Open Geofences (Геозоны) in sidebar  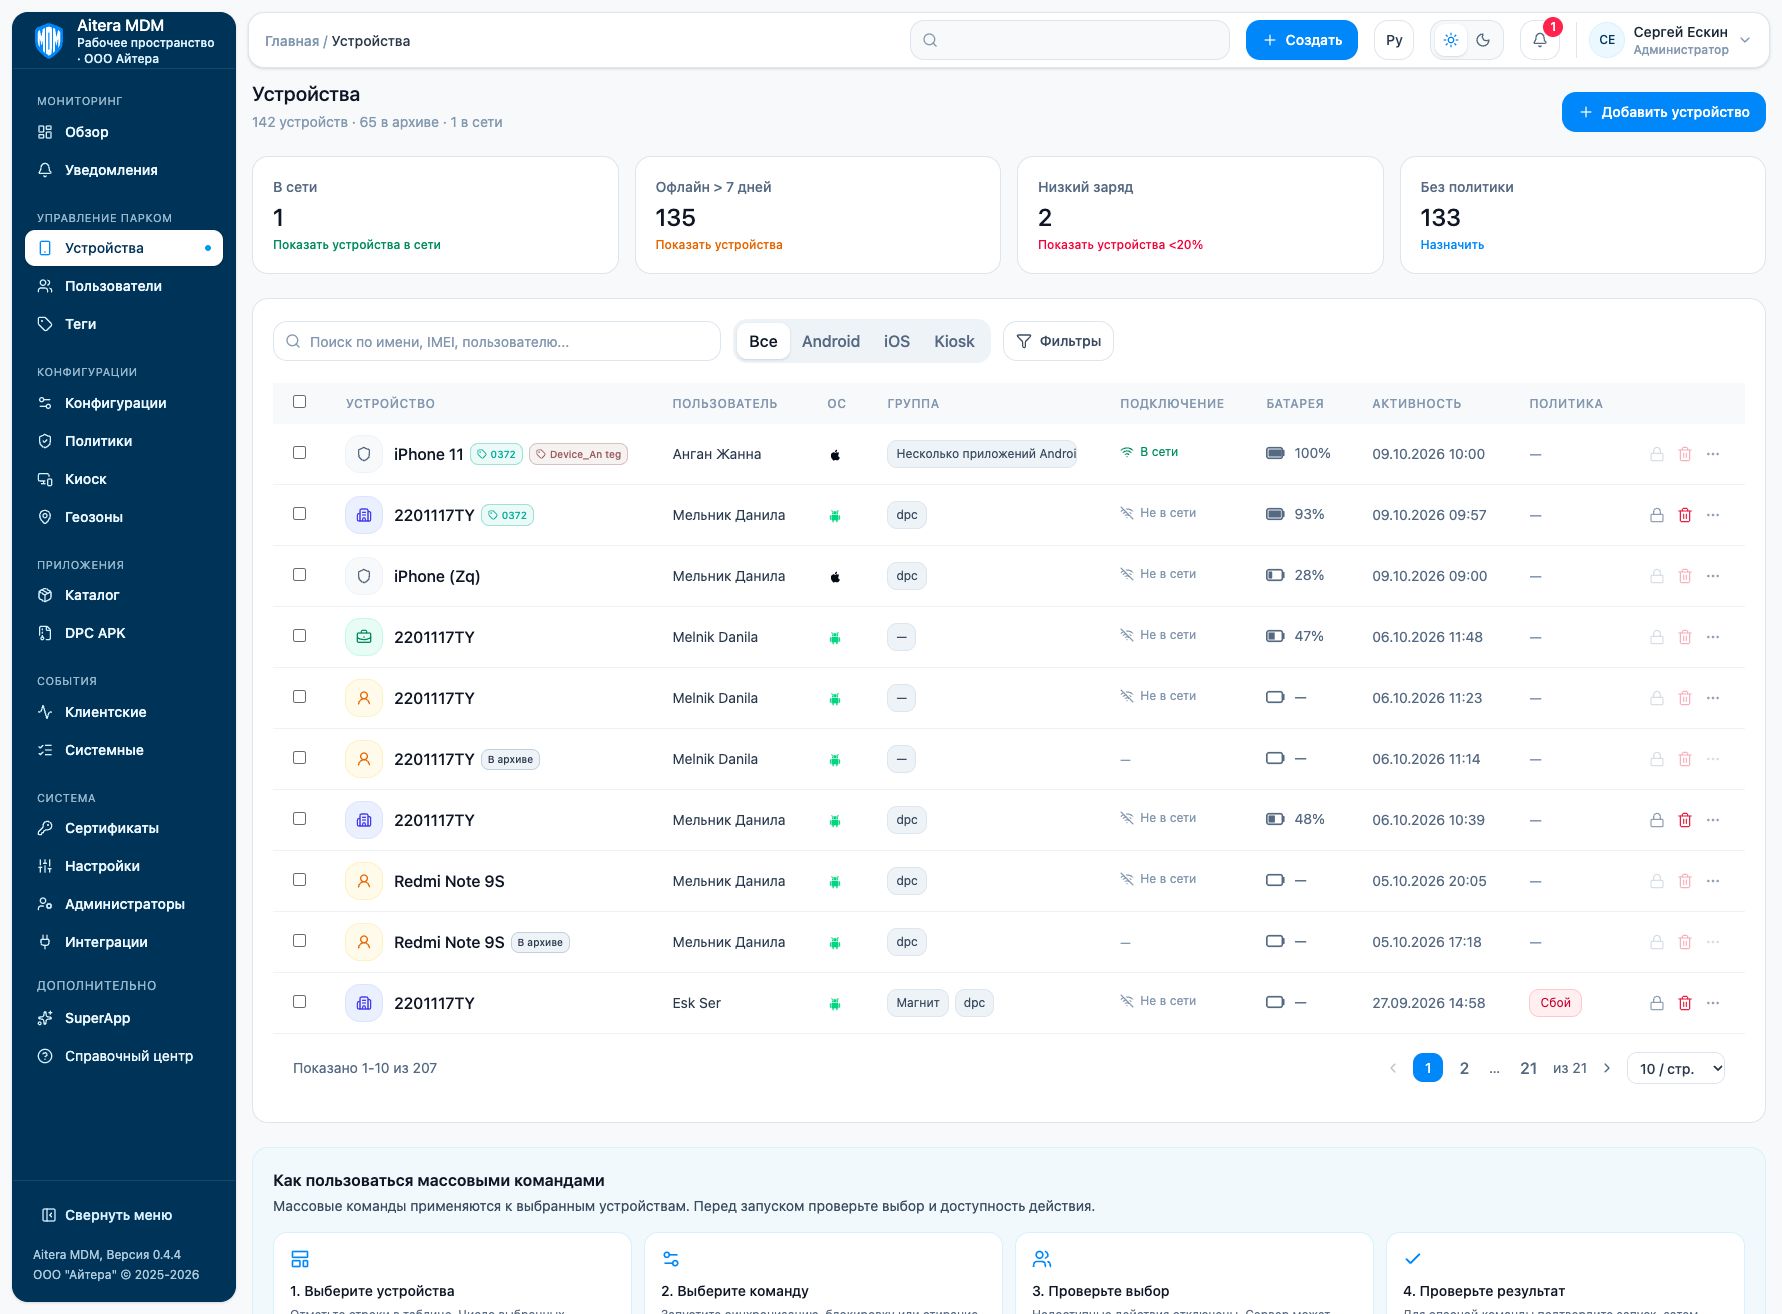click(124, 517)
